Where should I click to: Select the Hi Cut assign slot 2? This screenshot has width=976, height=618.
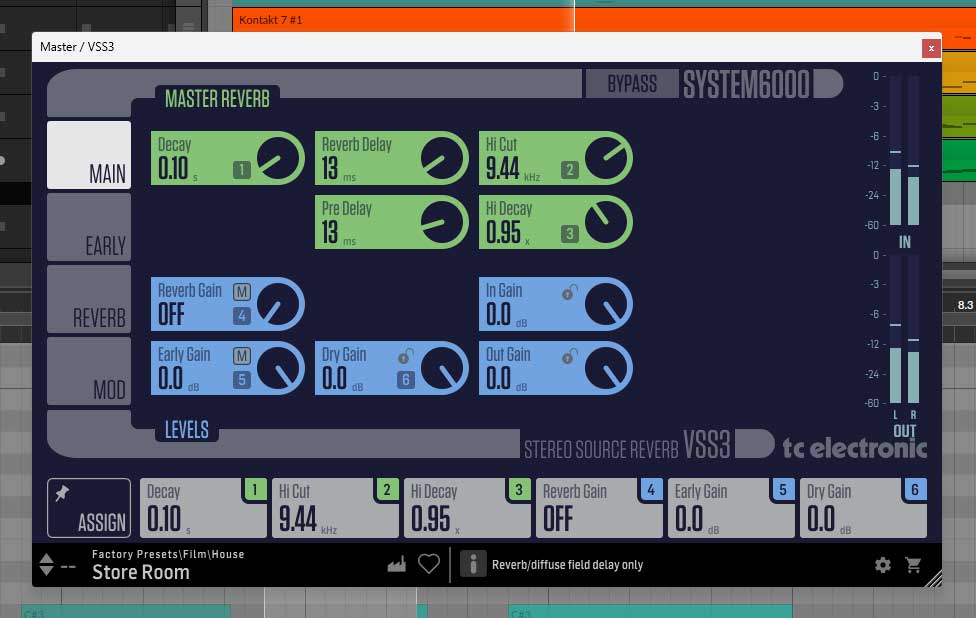point(336,508)
